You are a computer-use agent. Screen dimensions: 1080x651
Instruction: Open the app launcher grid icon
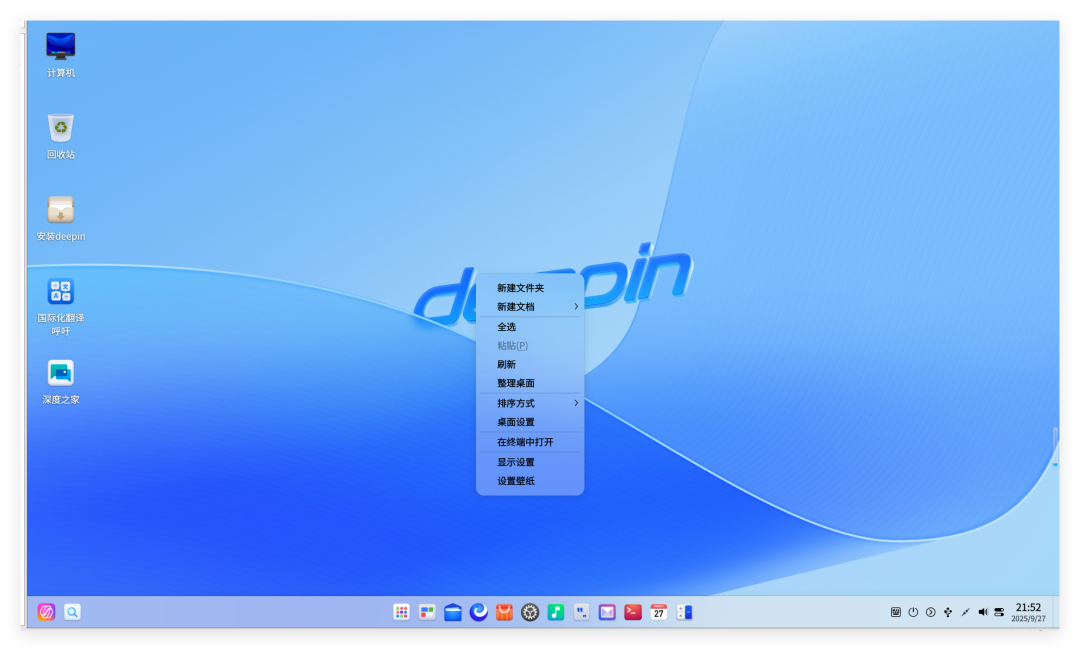tap(402, 612)
